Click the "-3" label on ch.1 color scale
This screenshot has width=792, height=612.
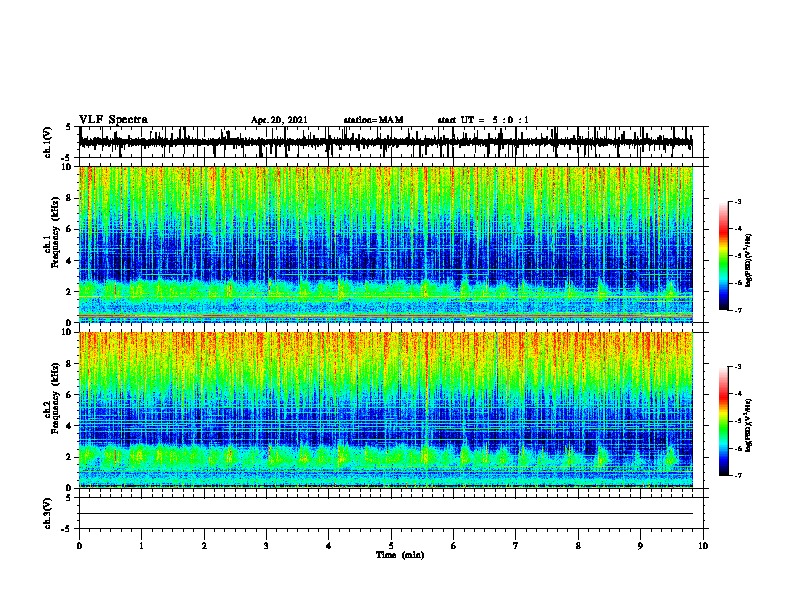click(737, 201)
